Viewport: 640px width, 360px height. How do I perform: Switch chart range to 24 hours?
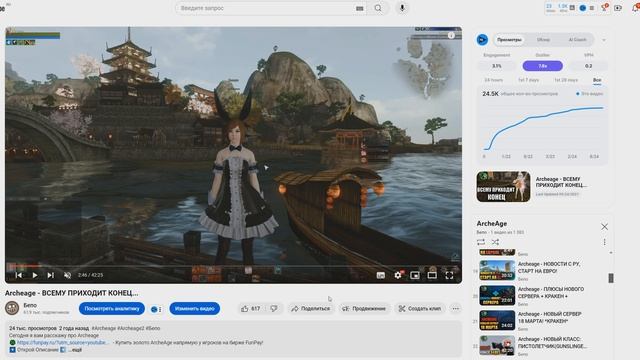[x=493, y=80]
